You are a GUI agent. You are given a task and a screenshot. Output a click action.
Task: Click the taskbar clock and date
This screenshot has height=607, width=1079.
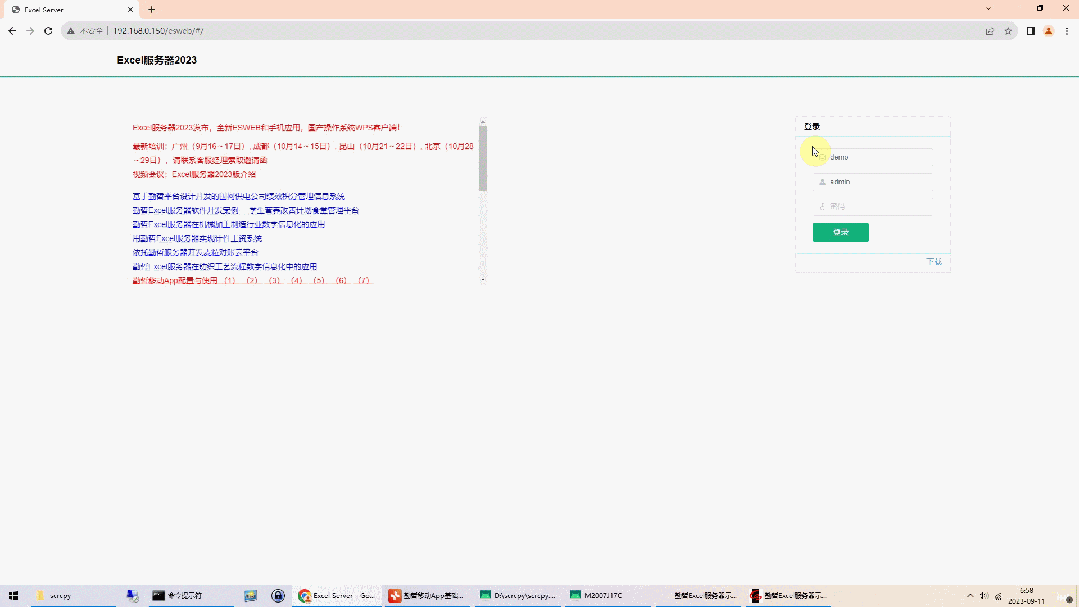coord(1027,596)
